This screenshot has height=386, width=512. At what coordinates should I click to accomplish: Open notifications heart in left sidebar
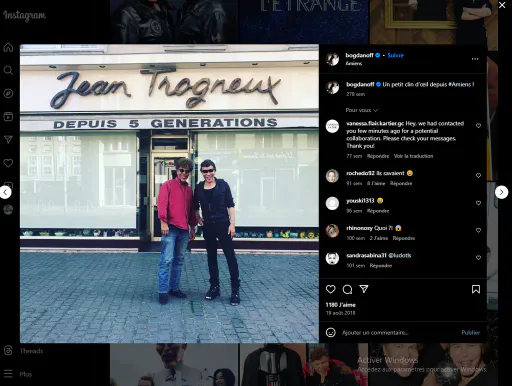click(8, 163)
